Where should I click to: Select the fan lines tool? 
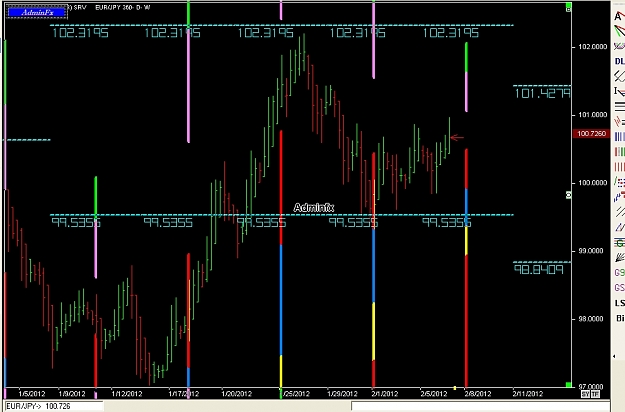619,257
